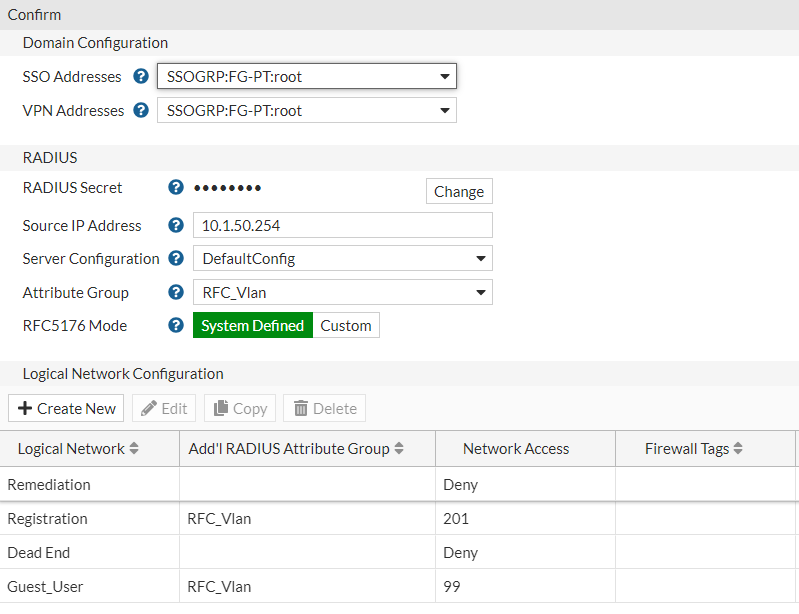Switch RFC5176 mode to Custom
799x614 pixels.
point(346,325)
